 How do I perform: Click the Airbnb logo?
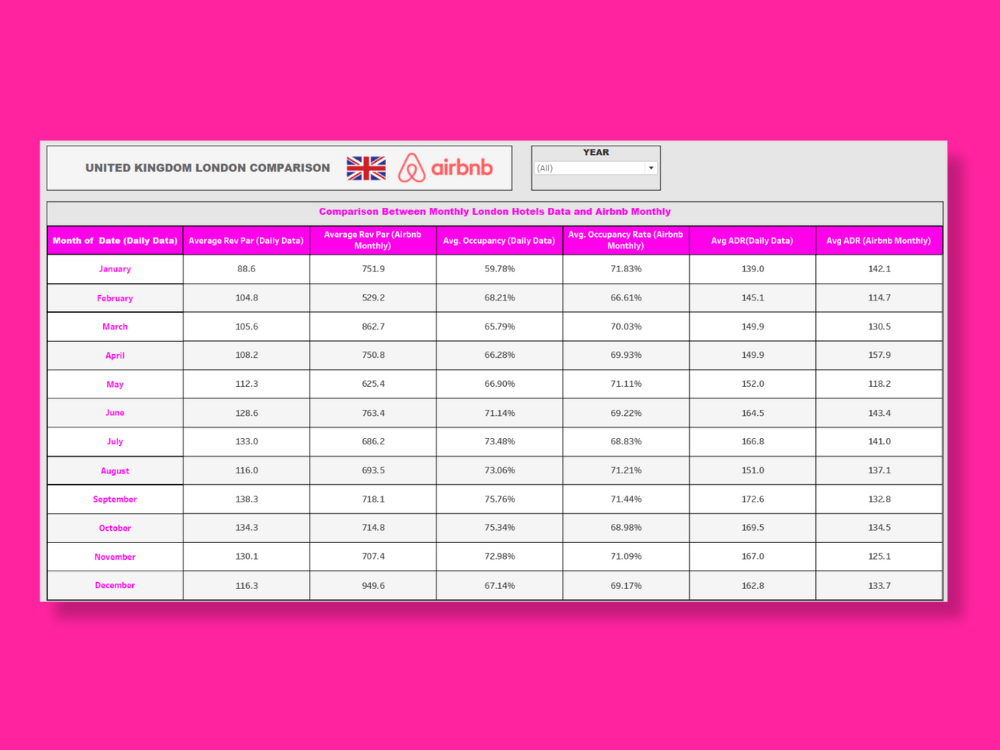click(445, 168)
